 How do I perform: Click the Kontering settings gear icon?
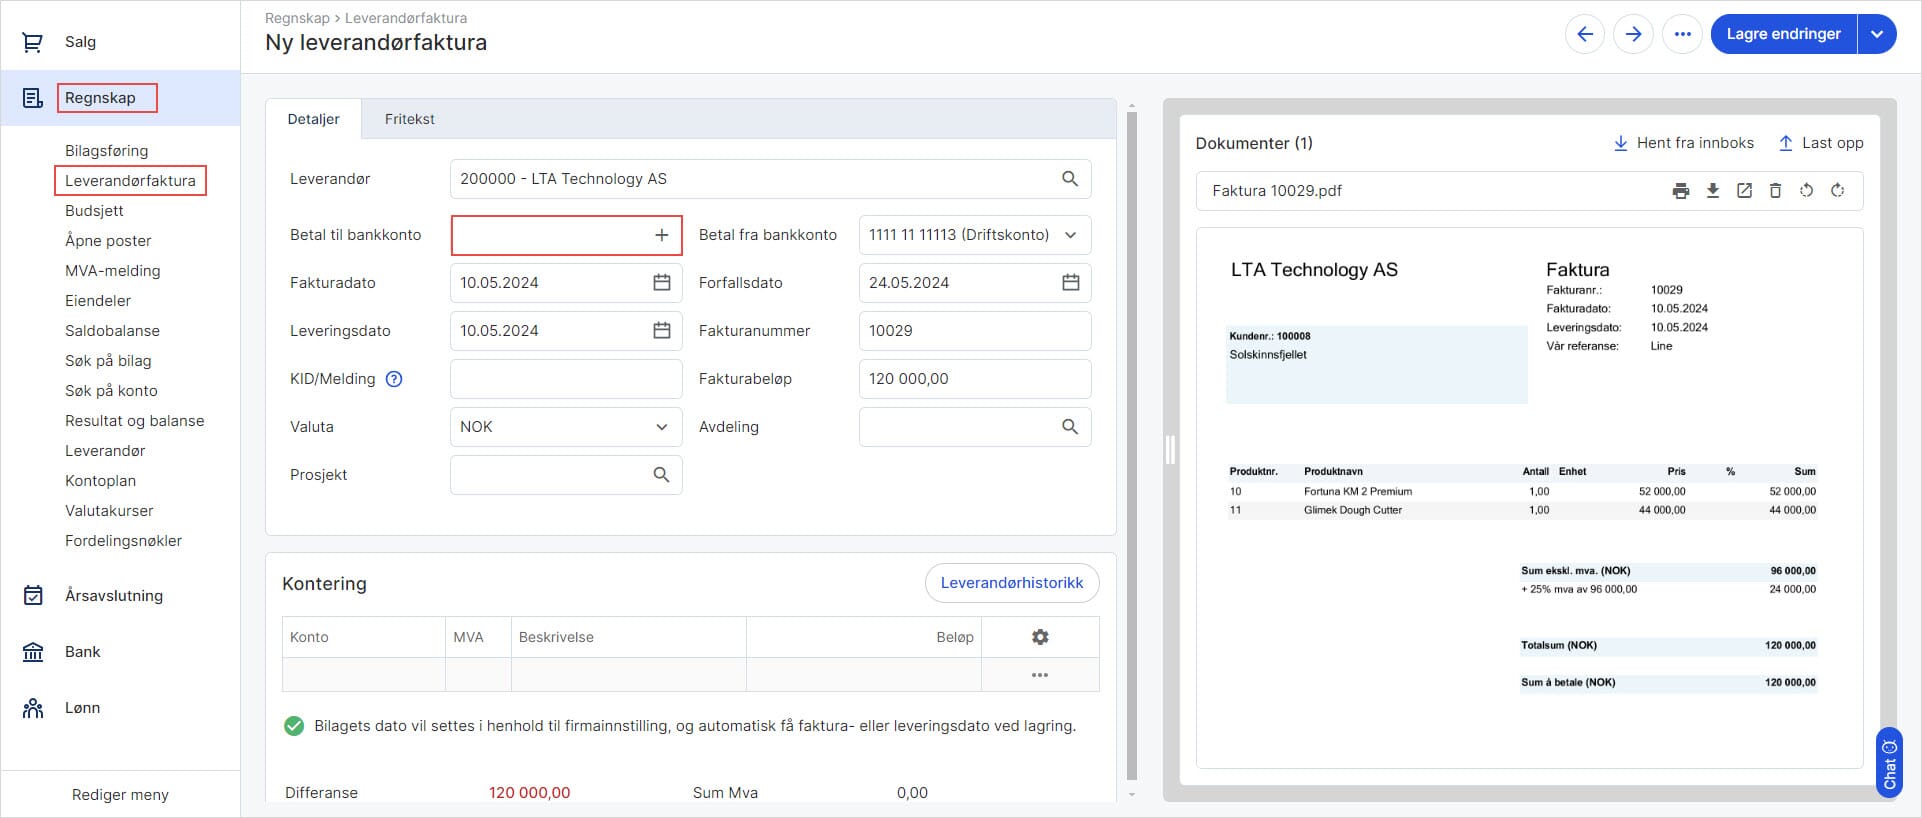(1040, 637)
